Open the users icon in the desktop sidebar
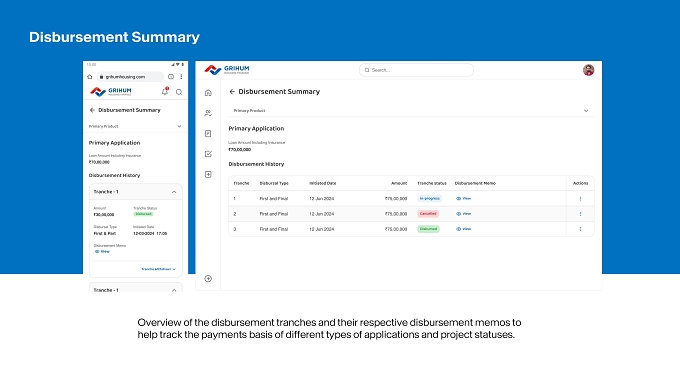The height and width of the screenshot is (383, 680). [x=208, y=113]
